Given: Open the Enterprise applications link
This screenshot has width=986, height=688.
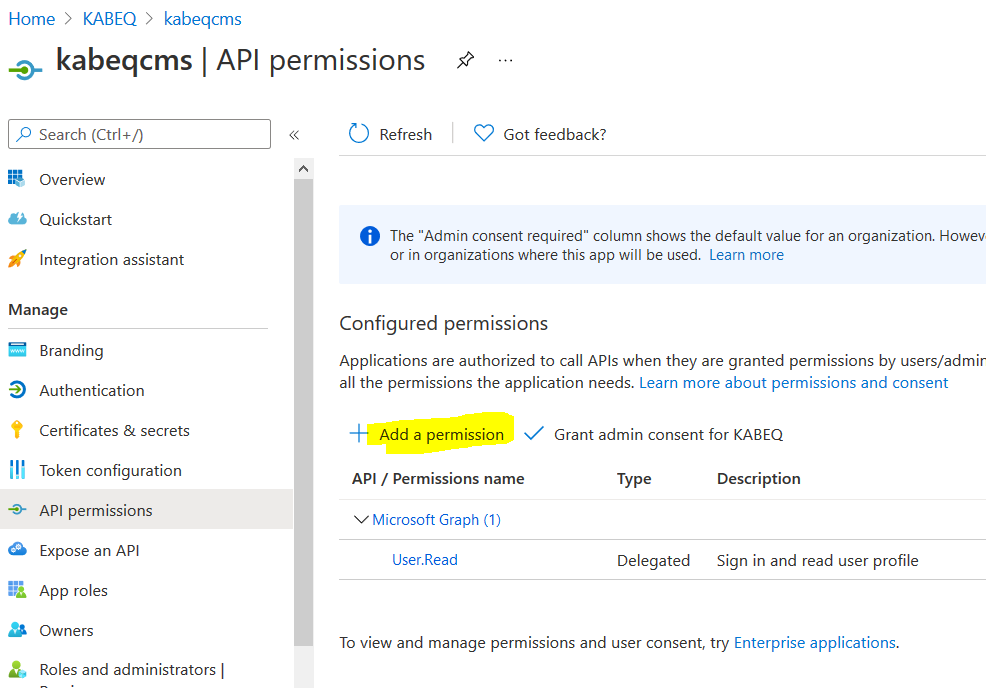Looking at the screenshot, I should click(814, 643).
